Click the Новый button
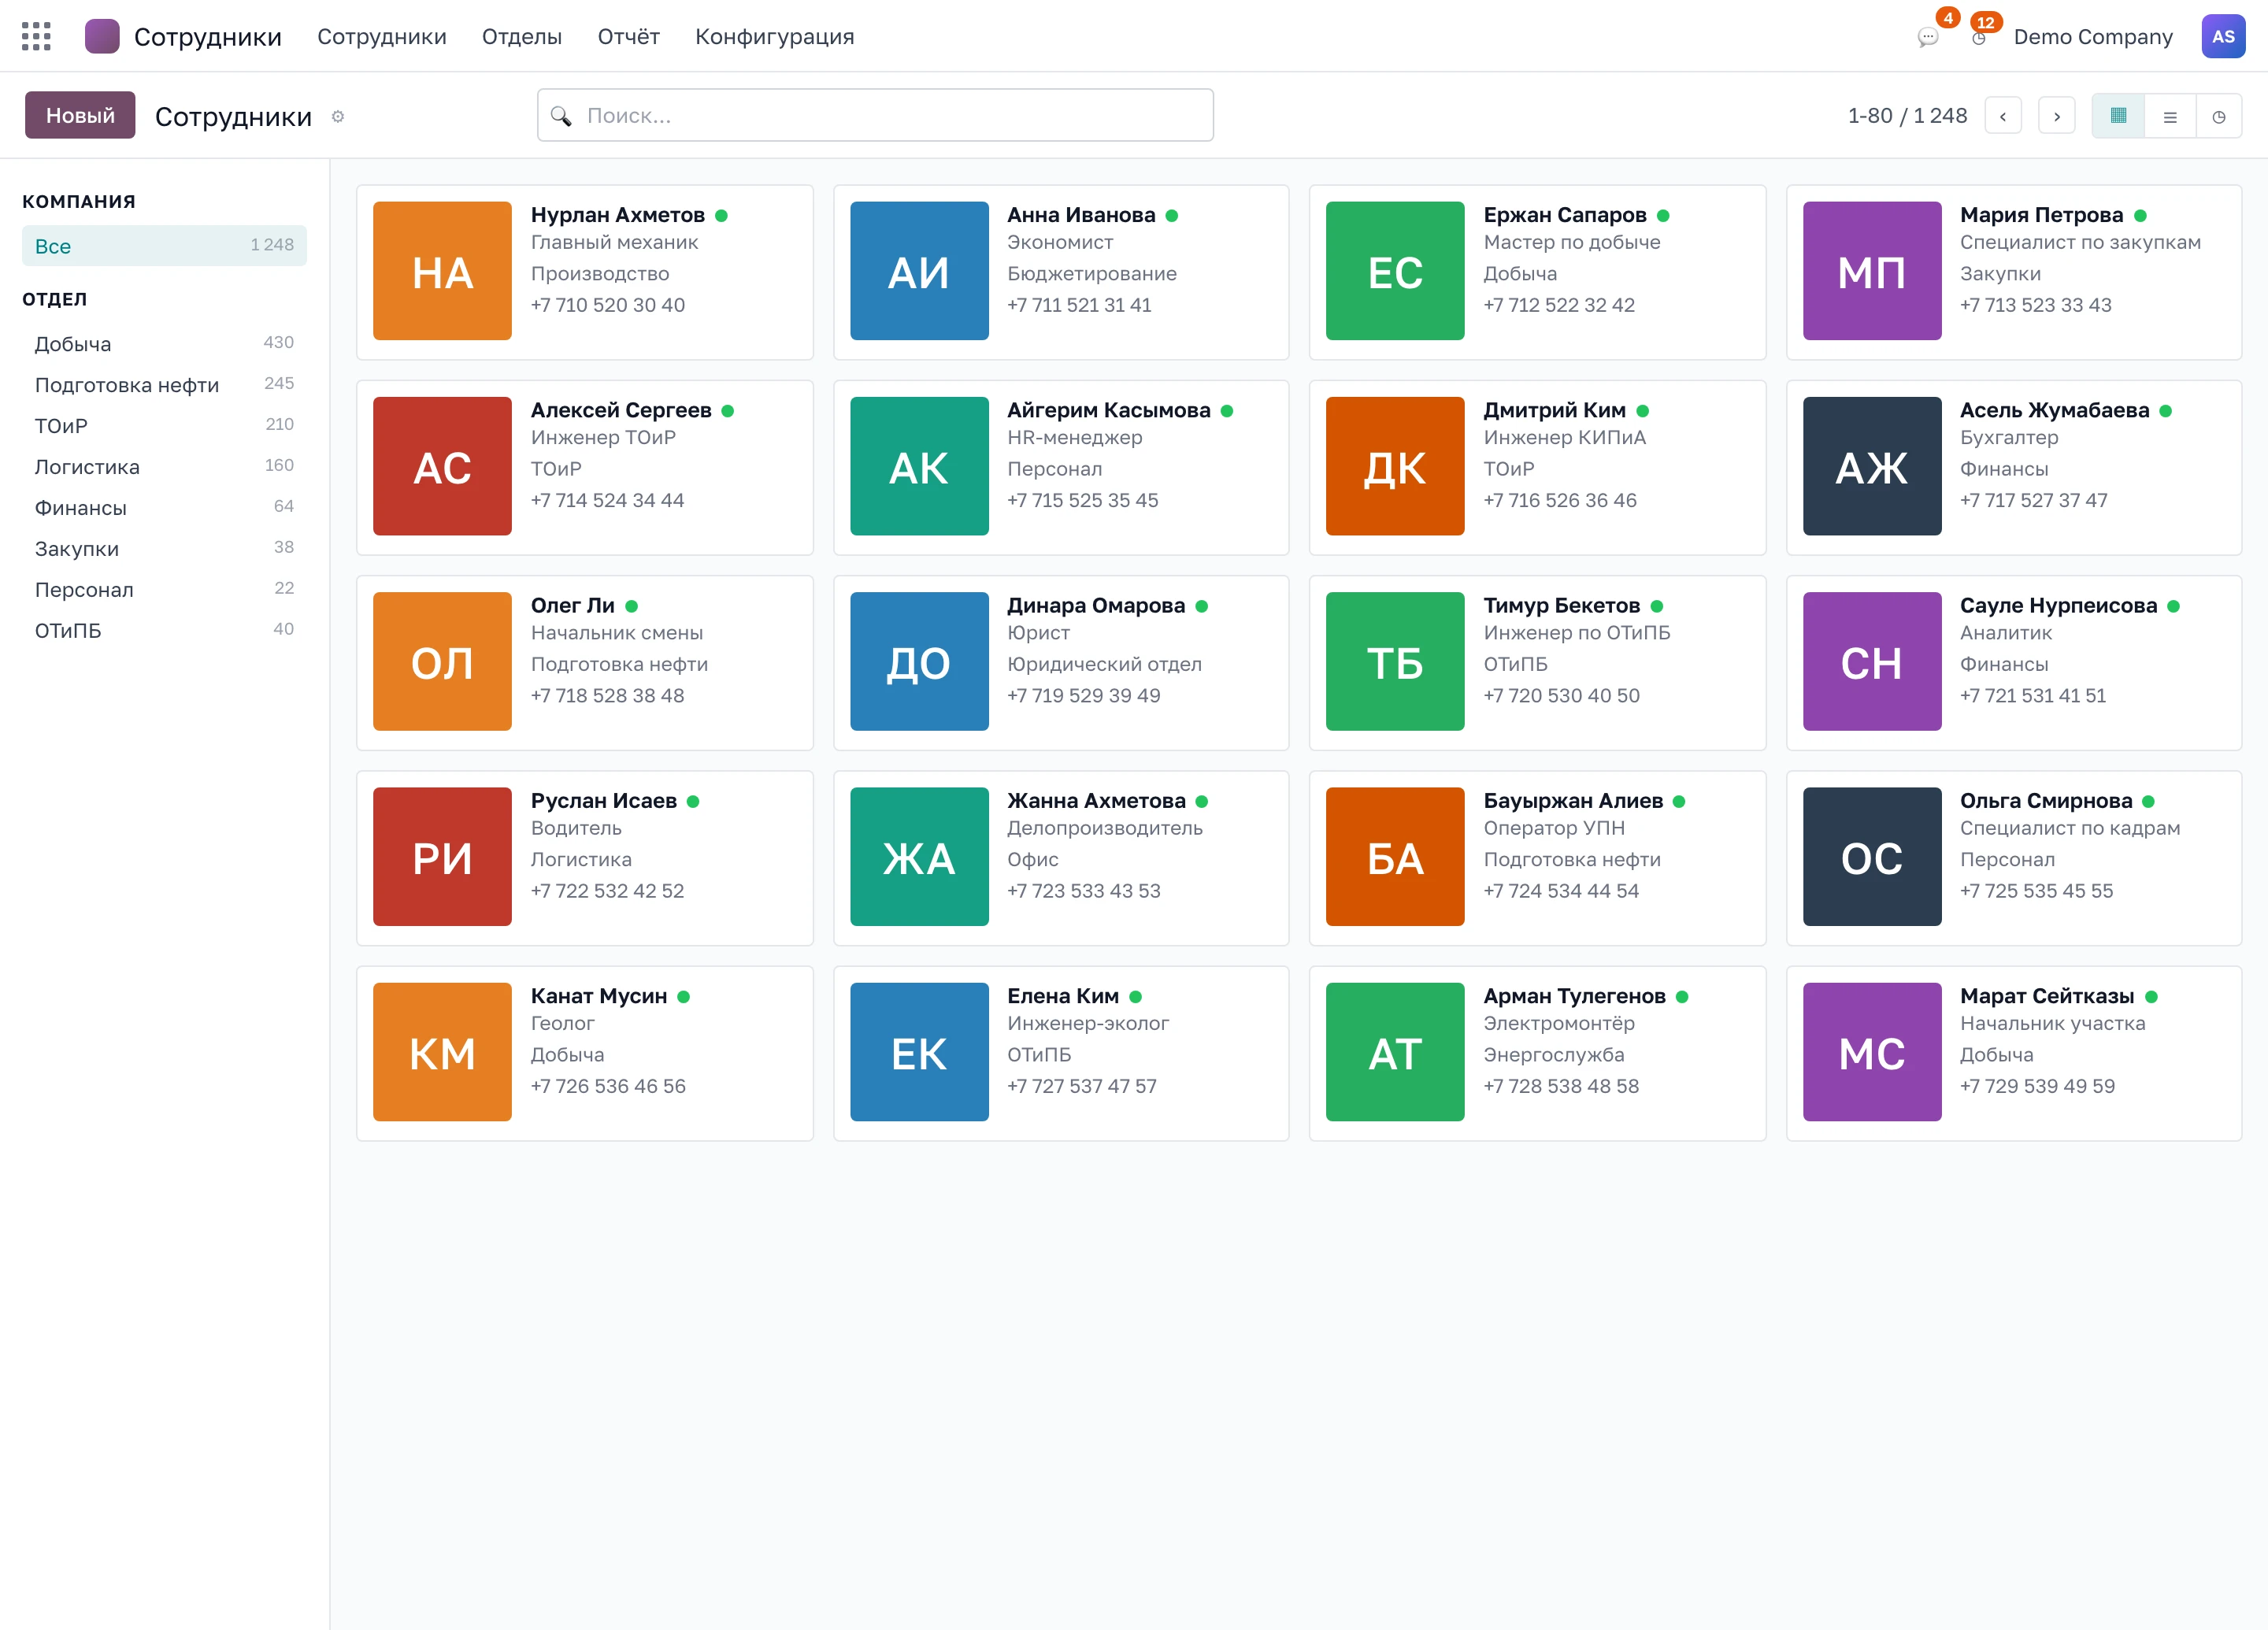2268x1630 pixels. click(80, 115)
